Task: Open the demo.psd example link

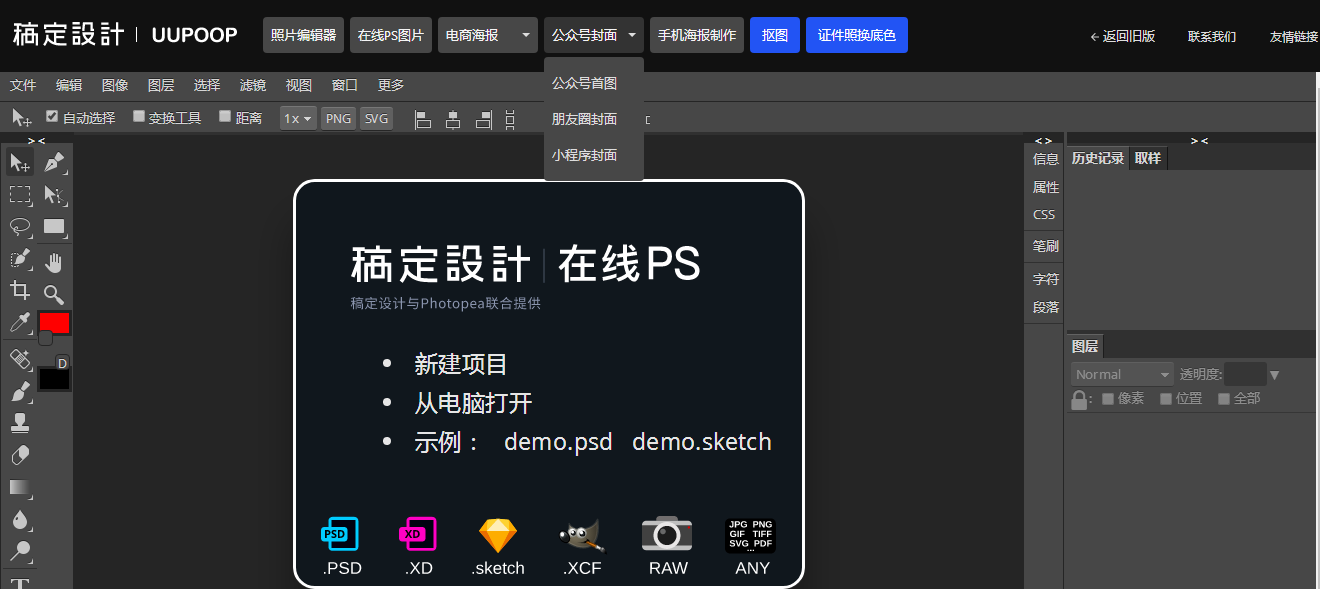Action: pyautogui.click(x=558, y=442)
